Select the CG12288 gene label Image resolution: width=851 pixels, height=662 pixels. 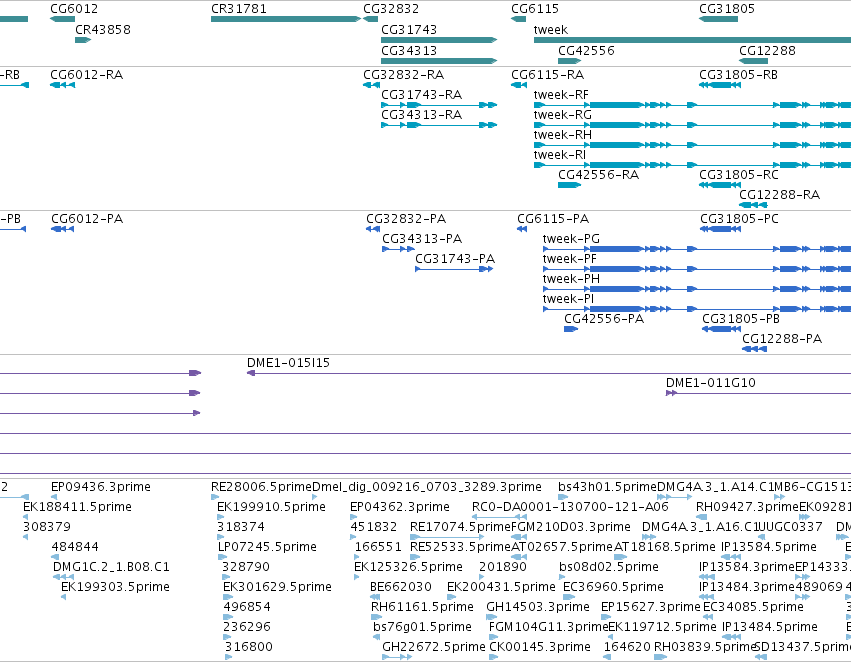click(x=767, y=51)
